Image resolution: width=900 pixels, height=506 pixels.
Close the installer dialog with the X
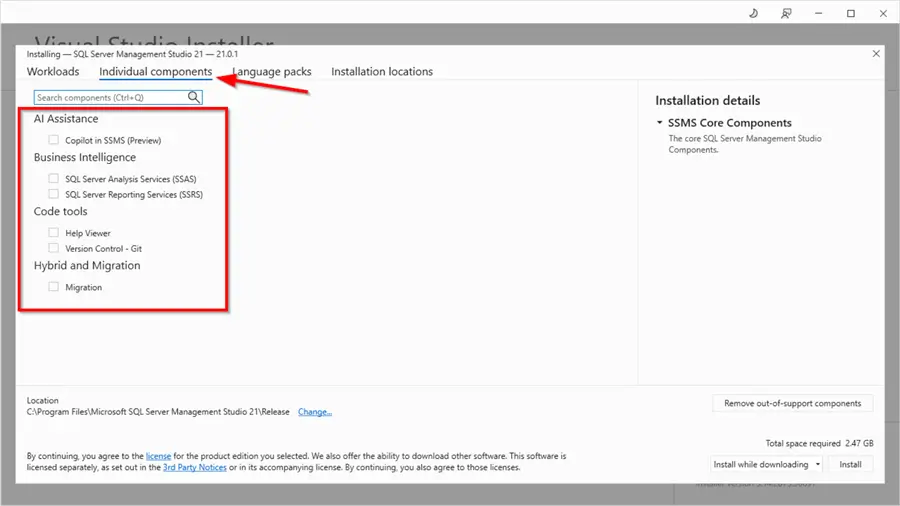click(x=876, y=53)
